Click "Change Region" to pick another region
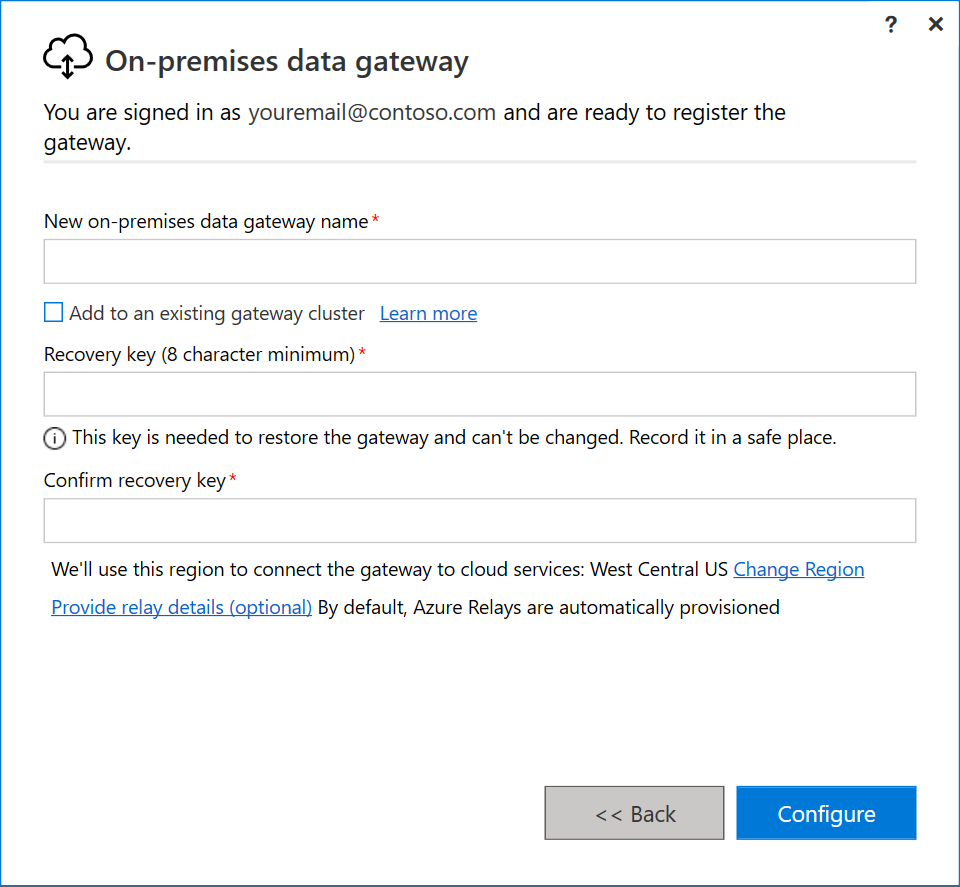This screenshot has width=960, height=887. coord(799,569)
